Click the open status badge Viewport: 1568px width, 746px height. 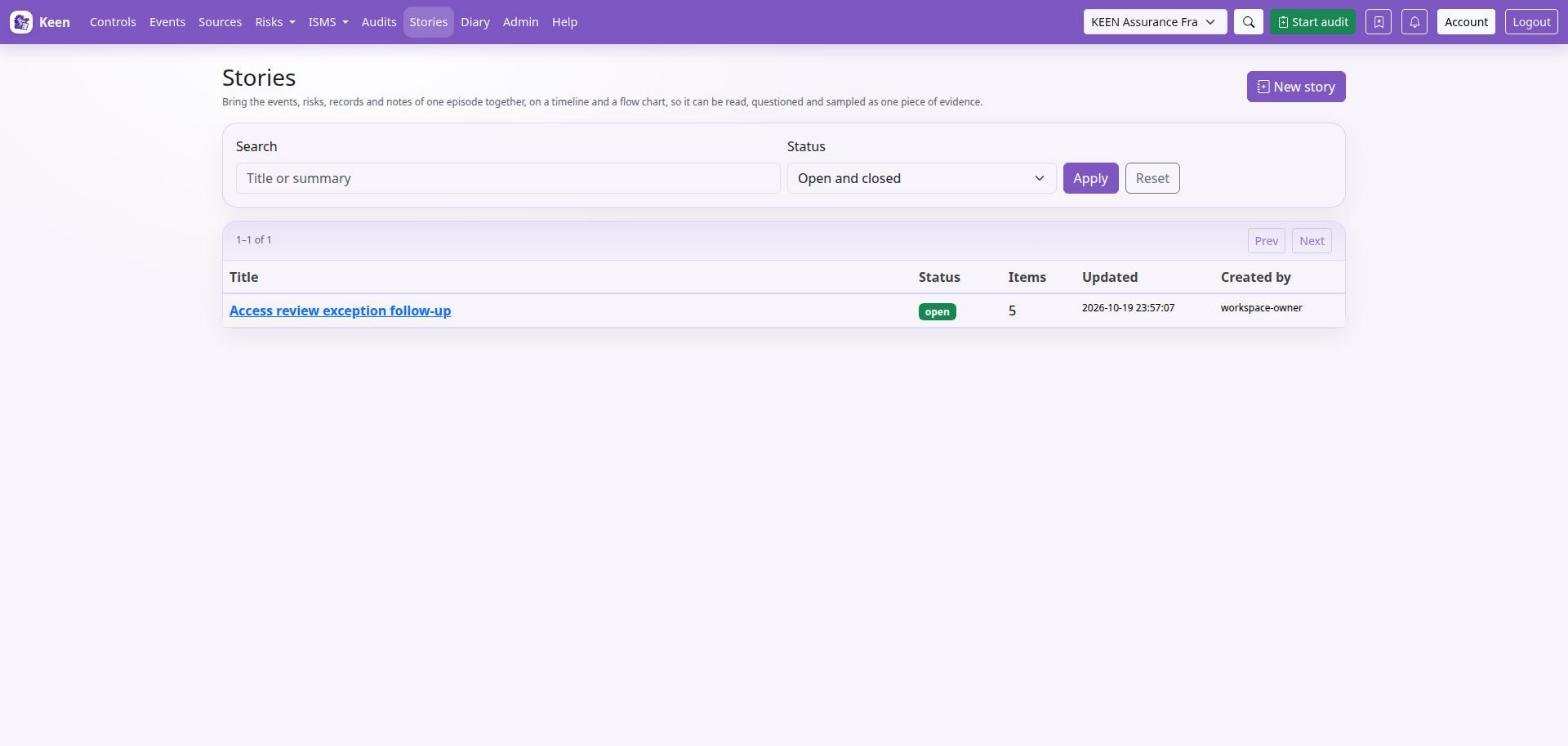[x=937, y=312]
